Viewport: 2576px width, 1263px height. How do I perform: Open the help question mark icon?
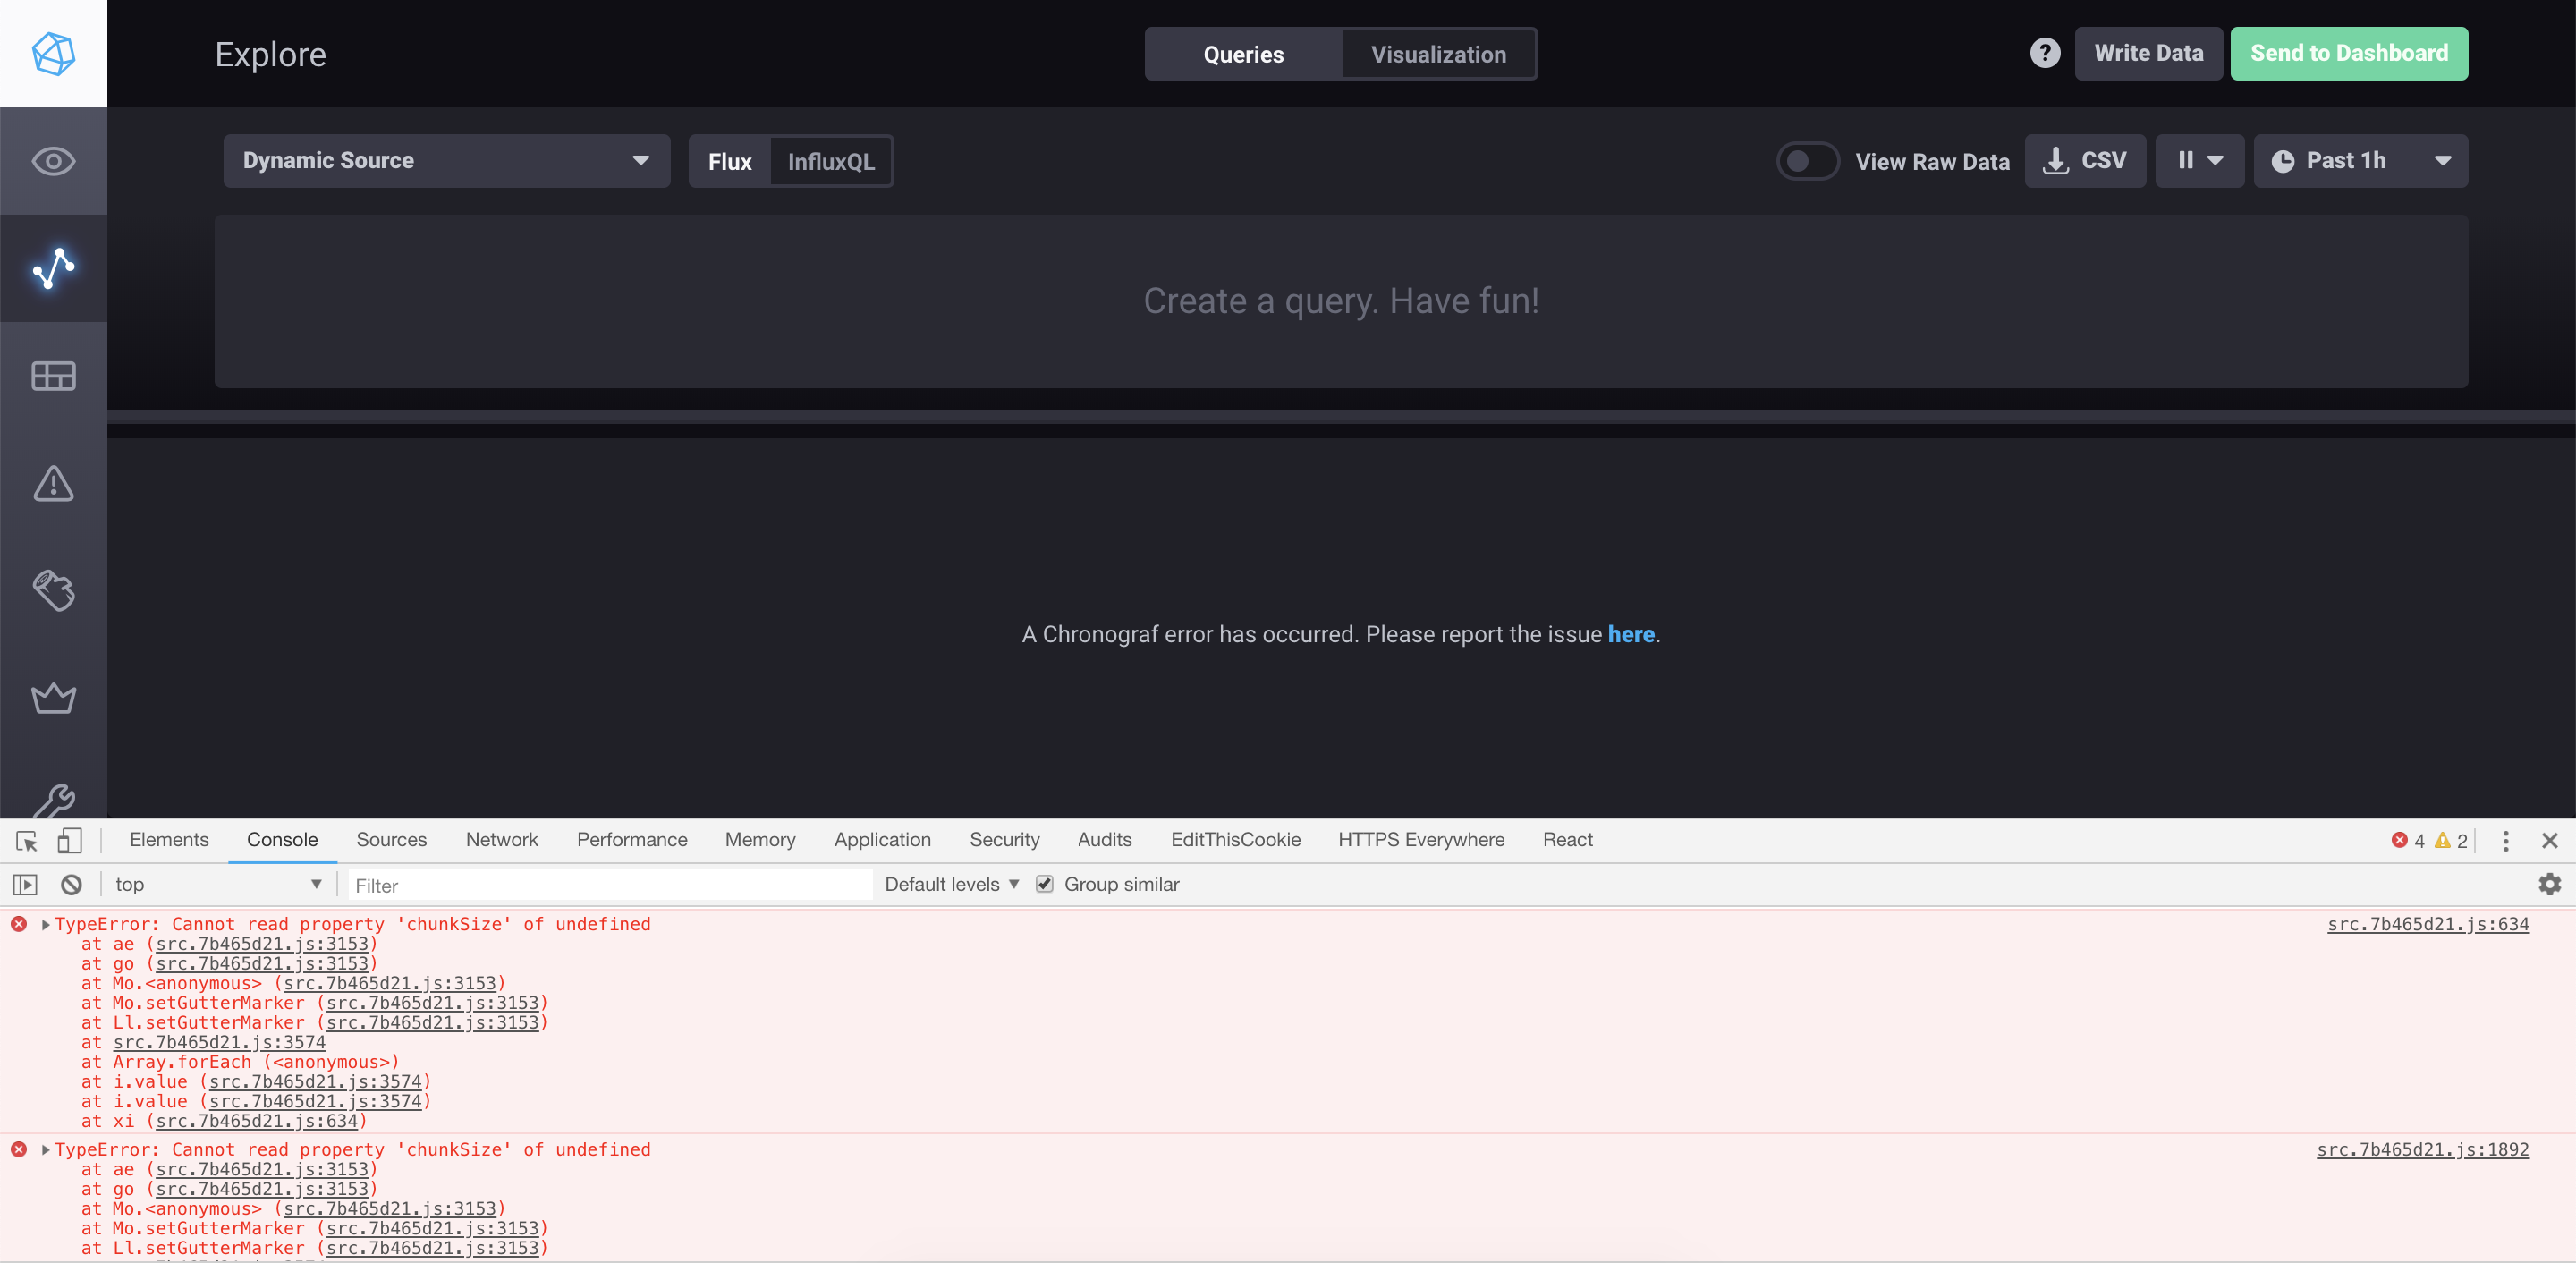coord(2045,53)
